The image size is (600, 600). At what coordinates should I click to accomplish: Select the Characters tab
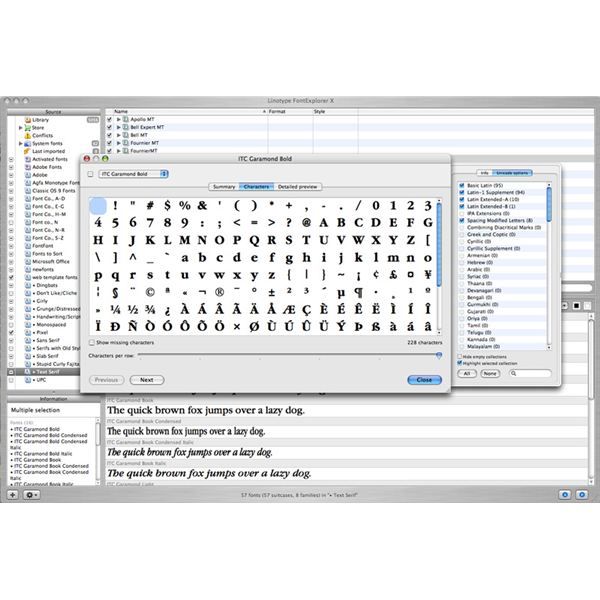point(256,187)
